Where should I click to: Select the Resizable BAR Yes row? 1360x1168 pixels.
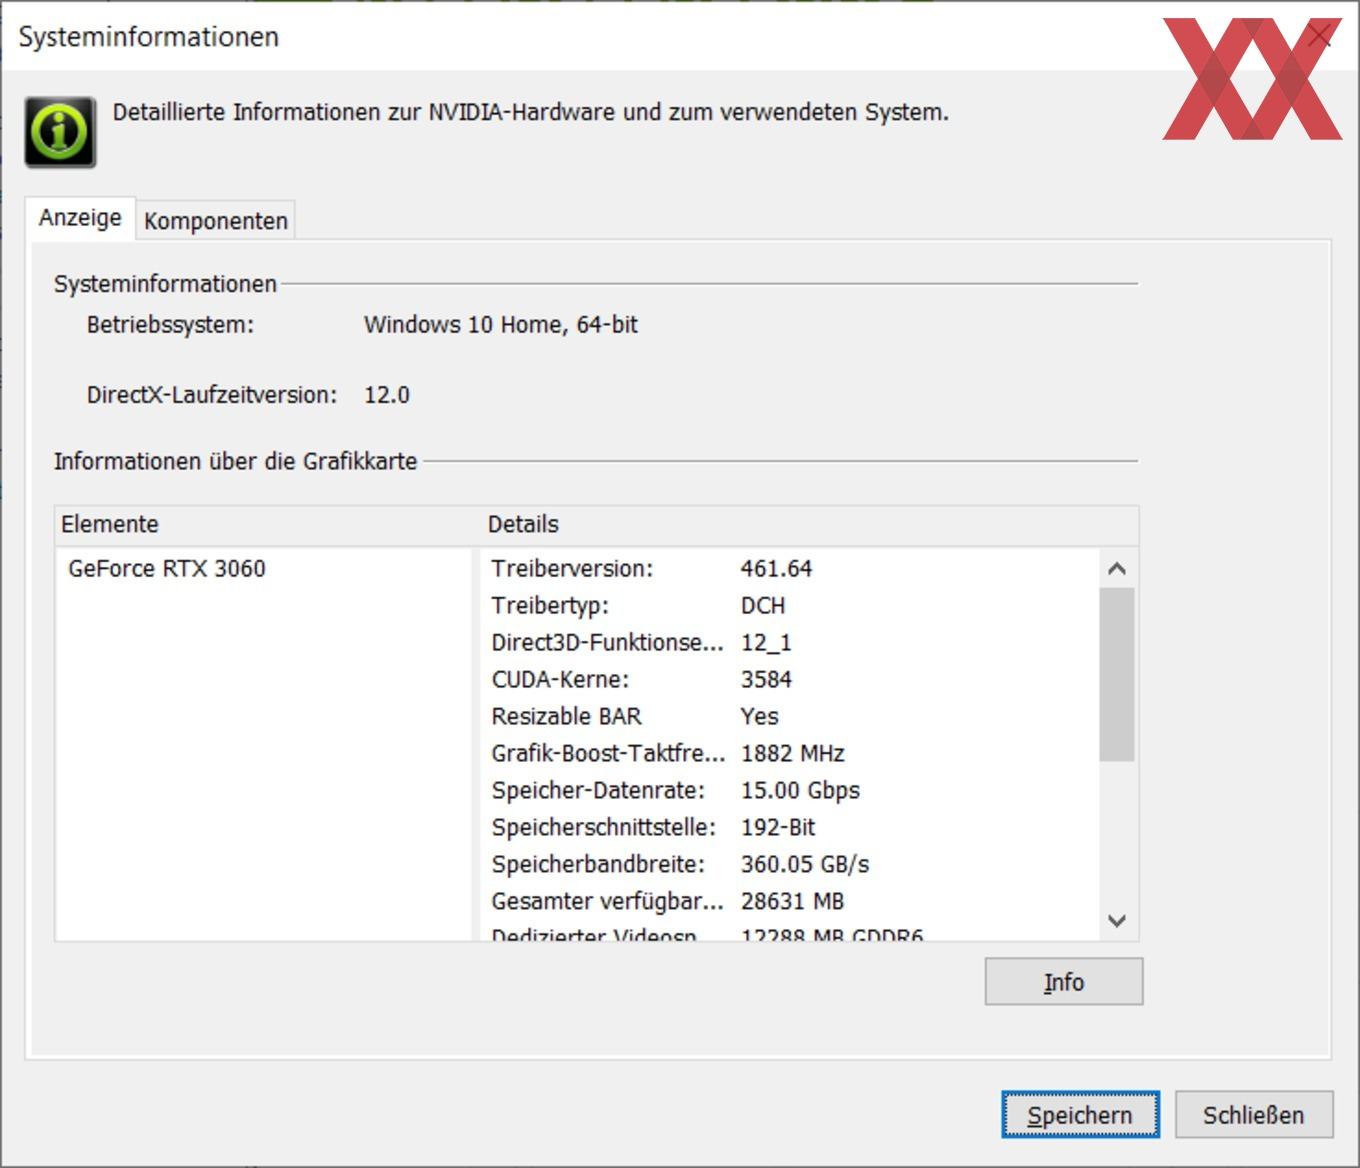790,717
